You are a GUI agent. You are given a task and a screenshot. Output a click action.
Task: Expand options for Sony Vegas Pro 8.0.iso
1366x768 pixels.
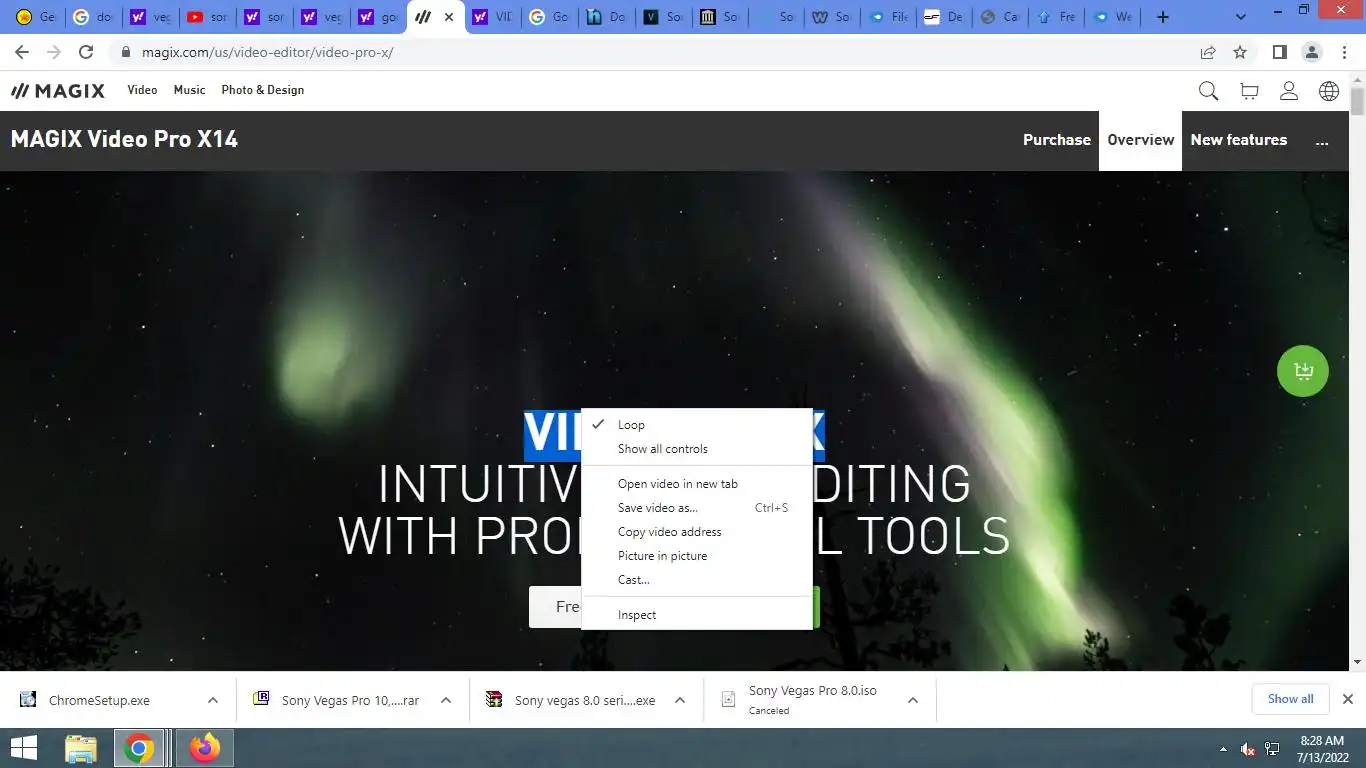tap(913, 700)
